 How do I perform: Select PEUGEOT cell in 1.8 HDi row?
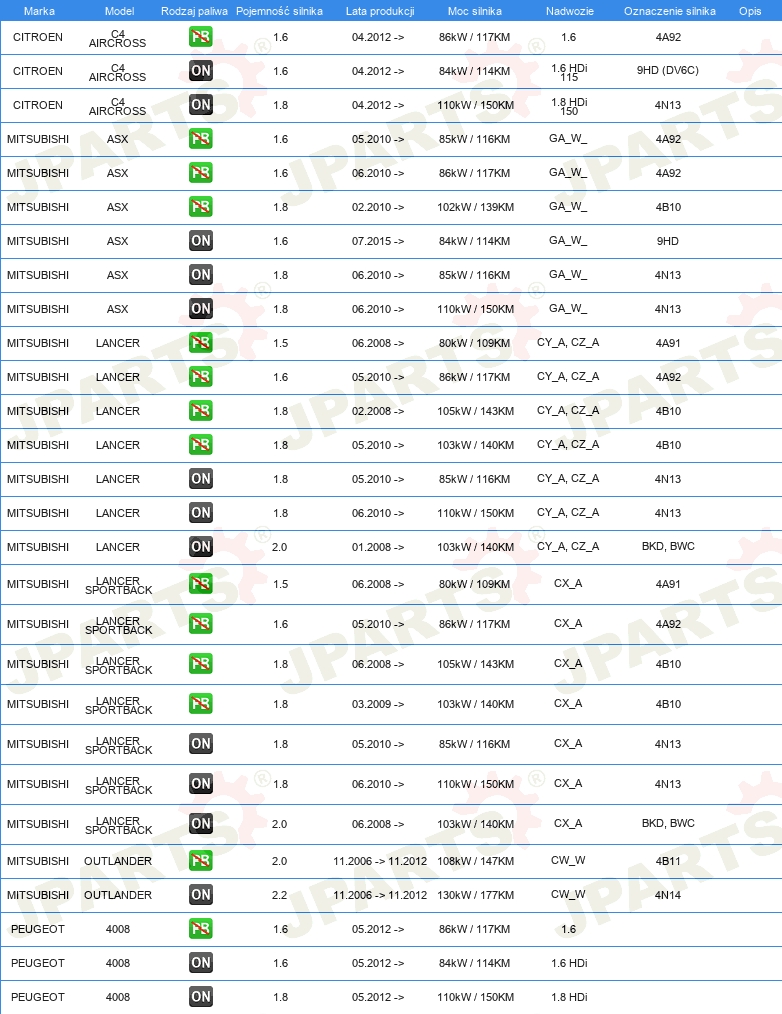tap(38, 997)
